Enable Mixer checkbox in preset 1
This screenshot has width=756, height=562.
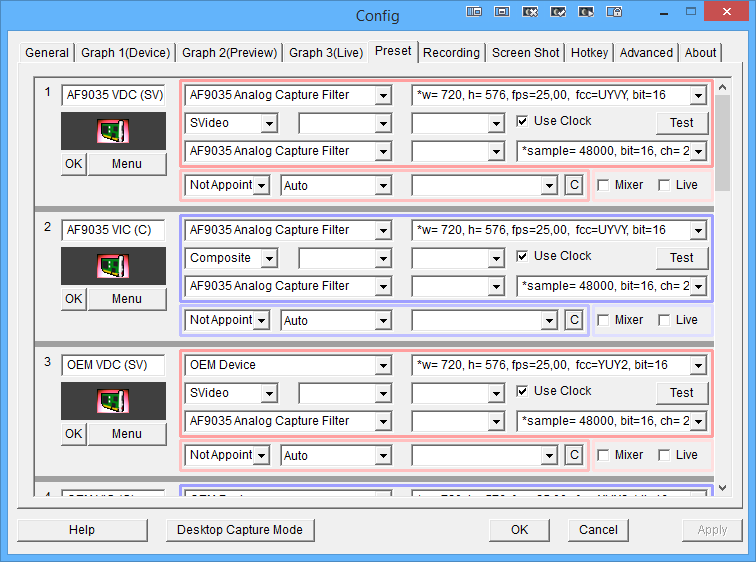[603, 185]
